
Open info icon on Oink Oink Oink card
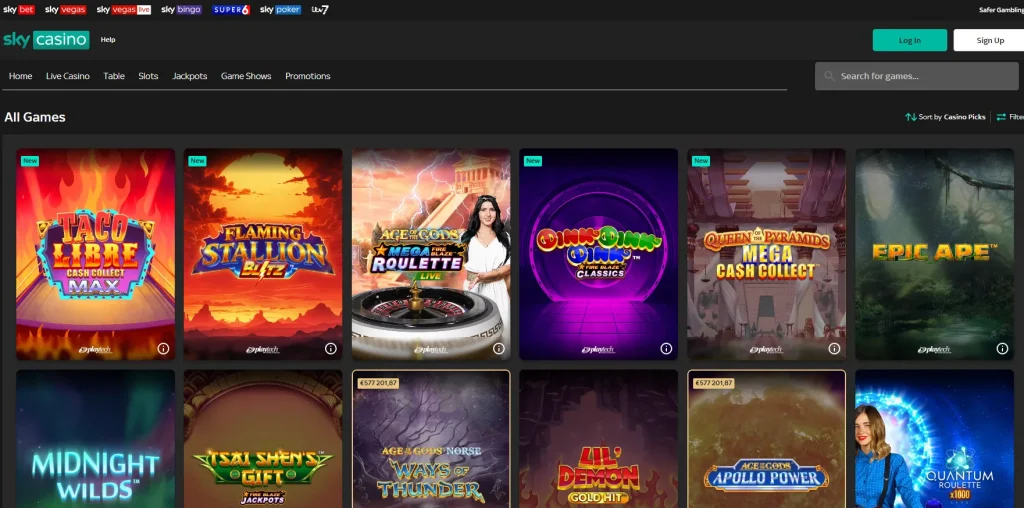[666, 349]
